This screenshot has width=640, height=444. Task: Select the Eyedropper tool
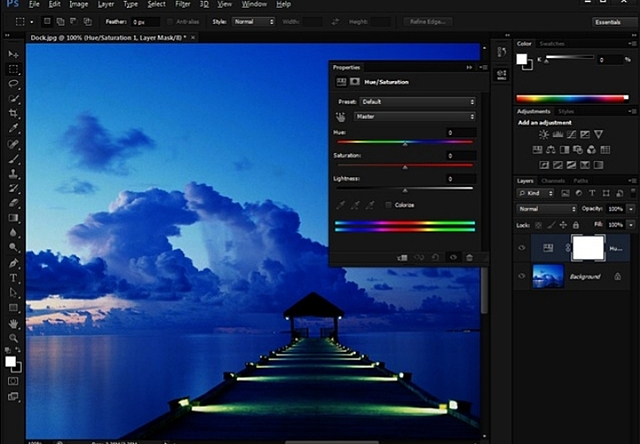coord(13,128)
